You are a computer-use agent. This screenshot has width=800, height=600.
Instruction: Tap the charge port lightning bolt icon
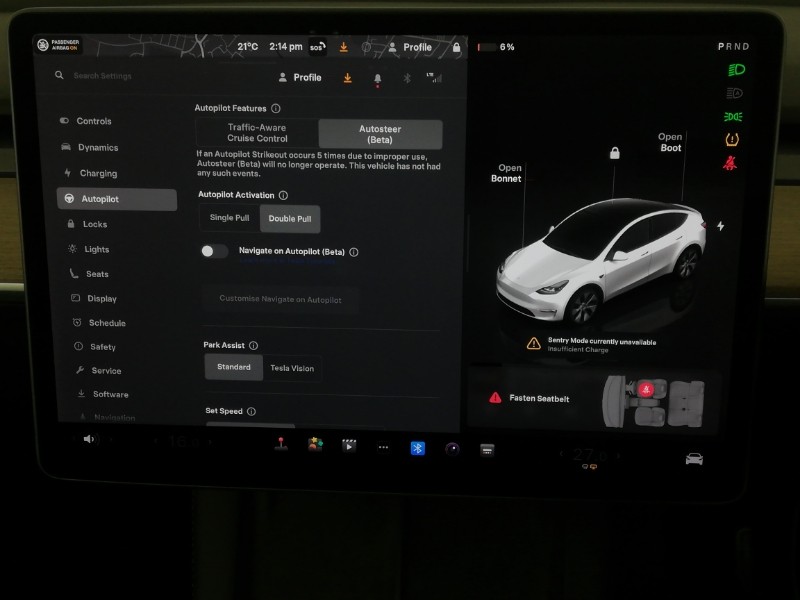point(720,226)
